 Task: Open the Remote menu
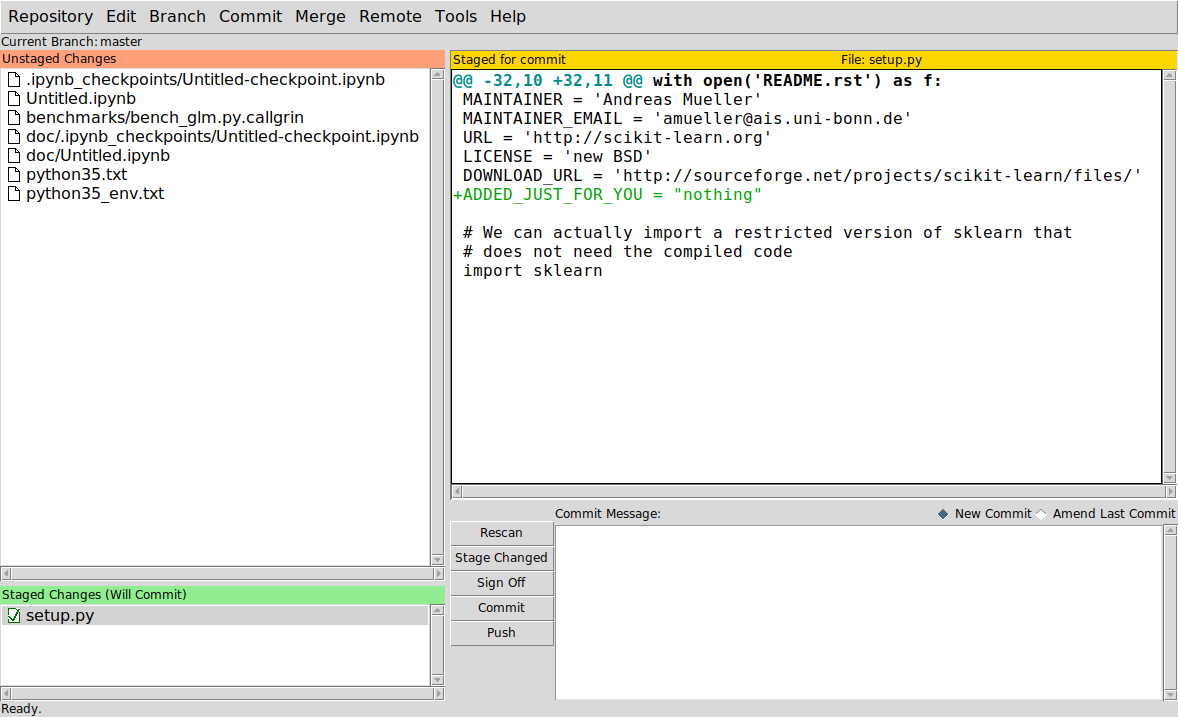point(390,16)
